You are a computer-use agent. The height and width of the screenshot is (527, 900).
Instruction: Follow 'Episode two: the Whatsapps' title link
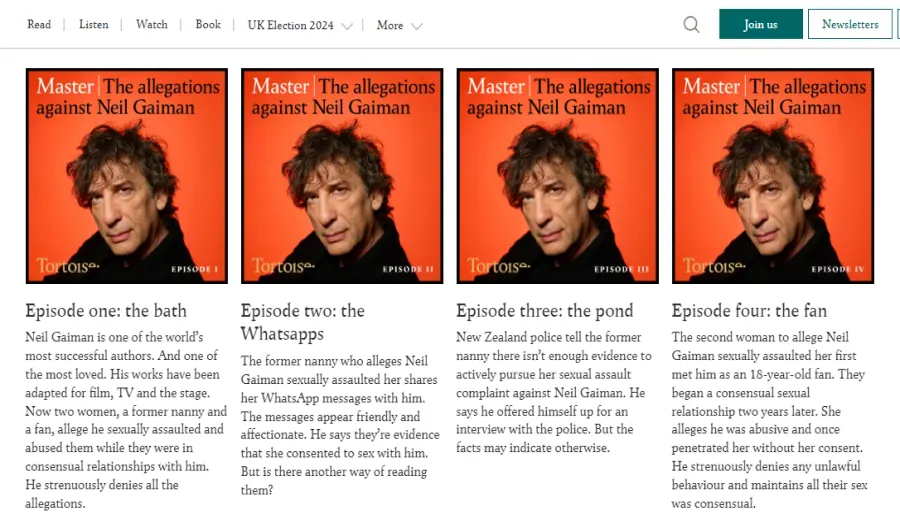(x=303, y=322)
